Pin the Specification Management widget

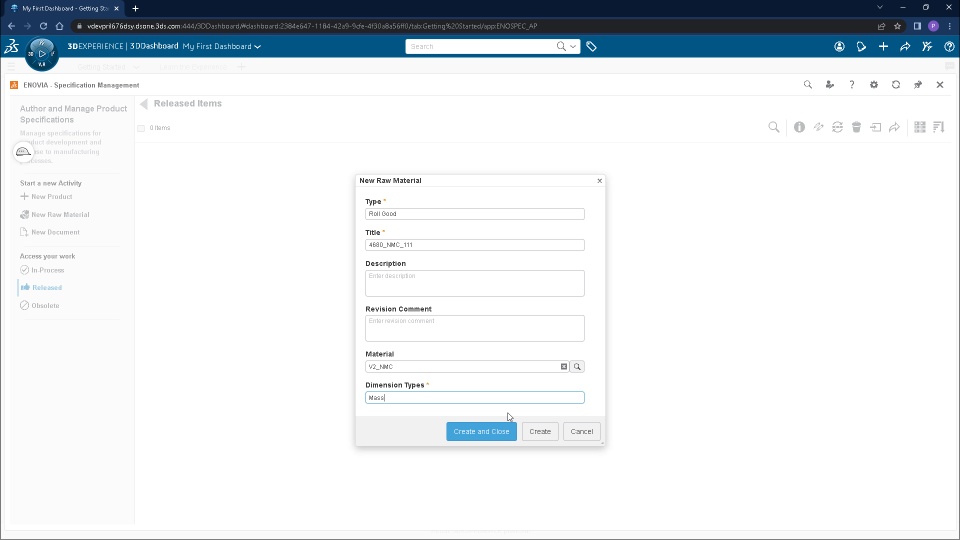tap(918, 85)
